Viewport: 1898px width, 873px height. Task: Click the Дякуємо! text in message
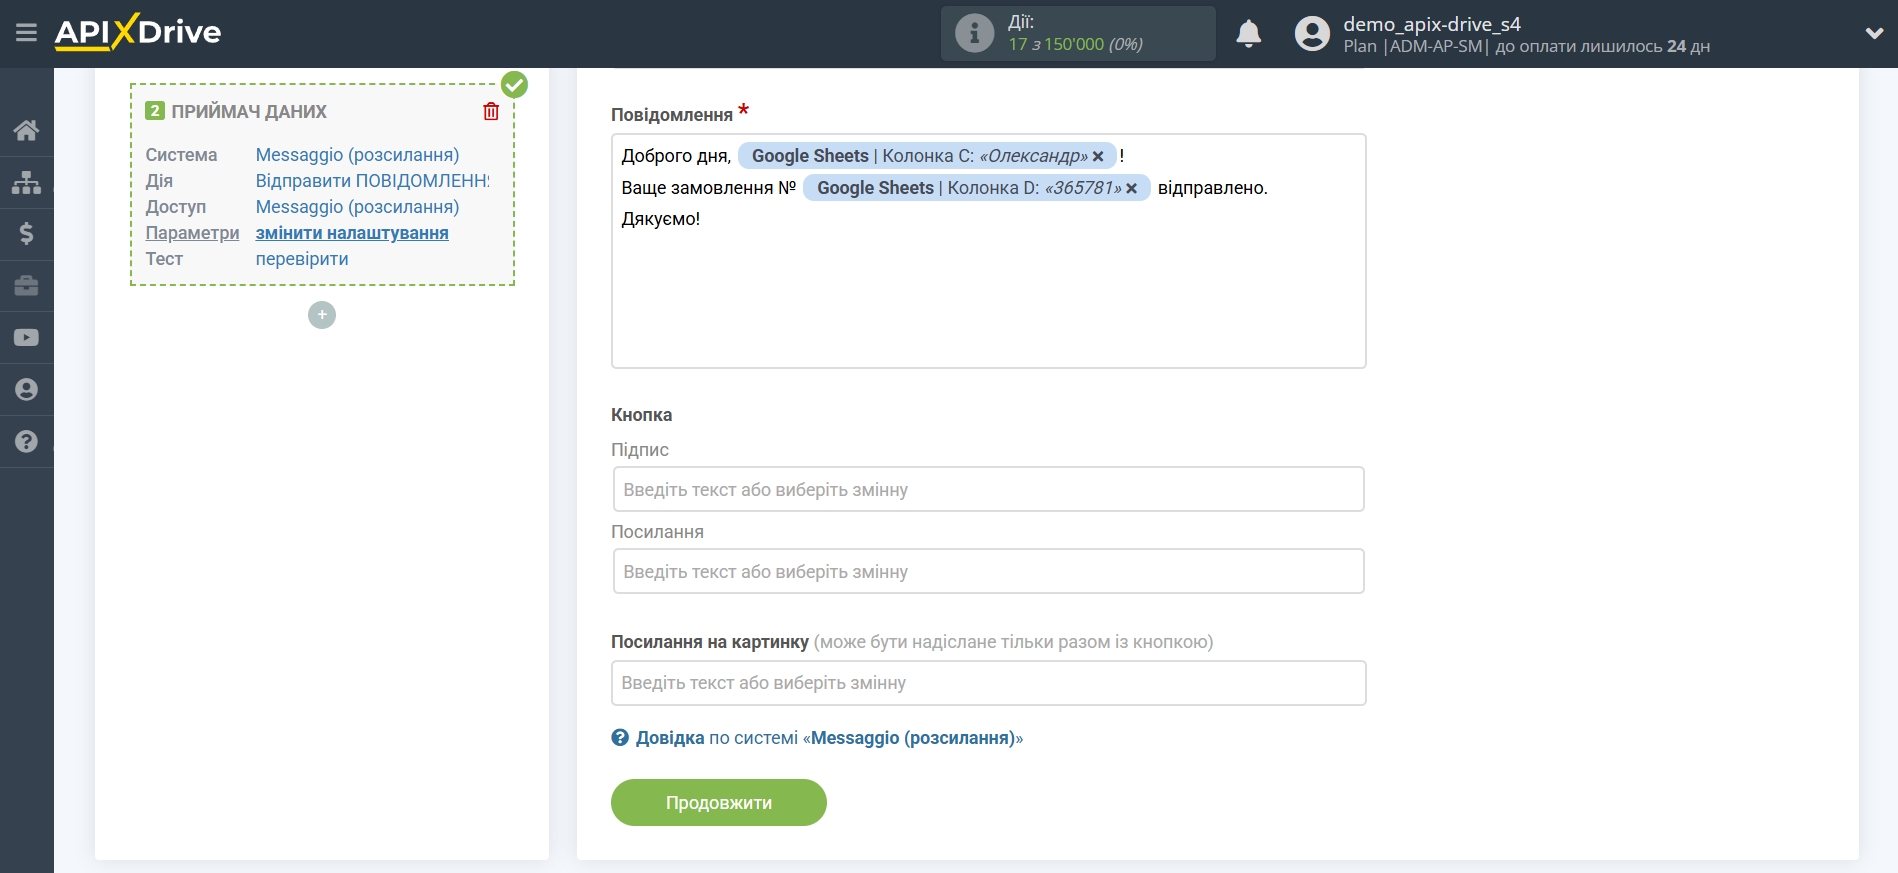coord(661,219)
